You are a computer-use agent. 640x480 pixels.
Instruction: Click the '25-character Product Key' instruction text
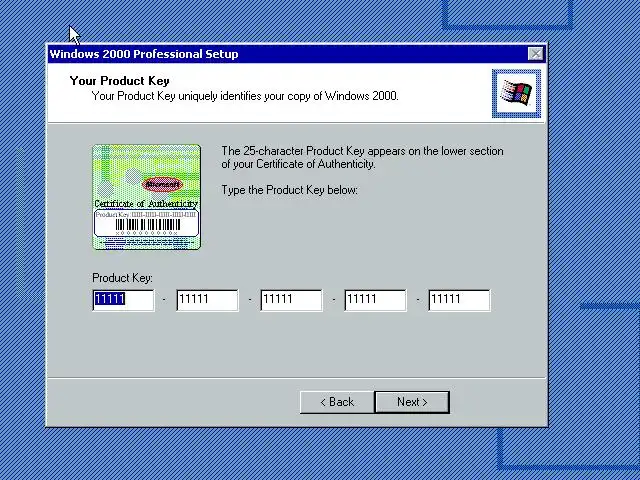click(362, 158)
